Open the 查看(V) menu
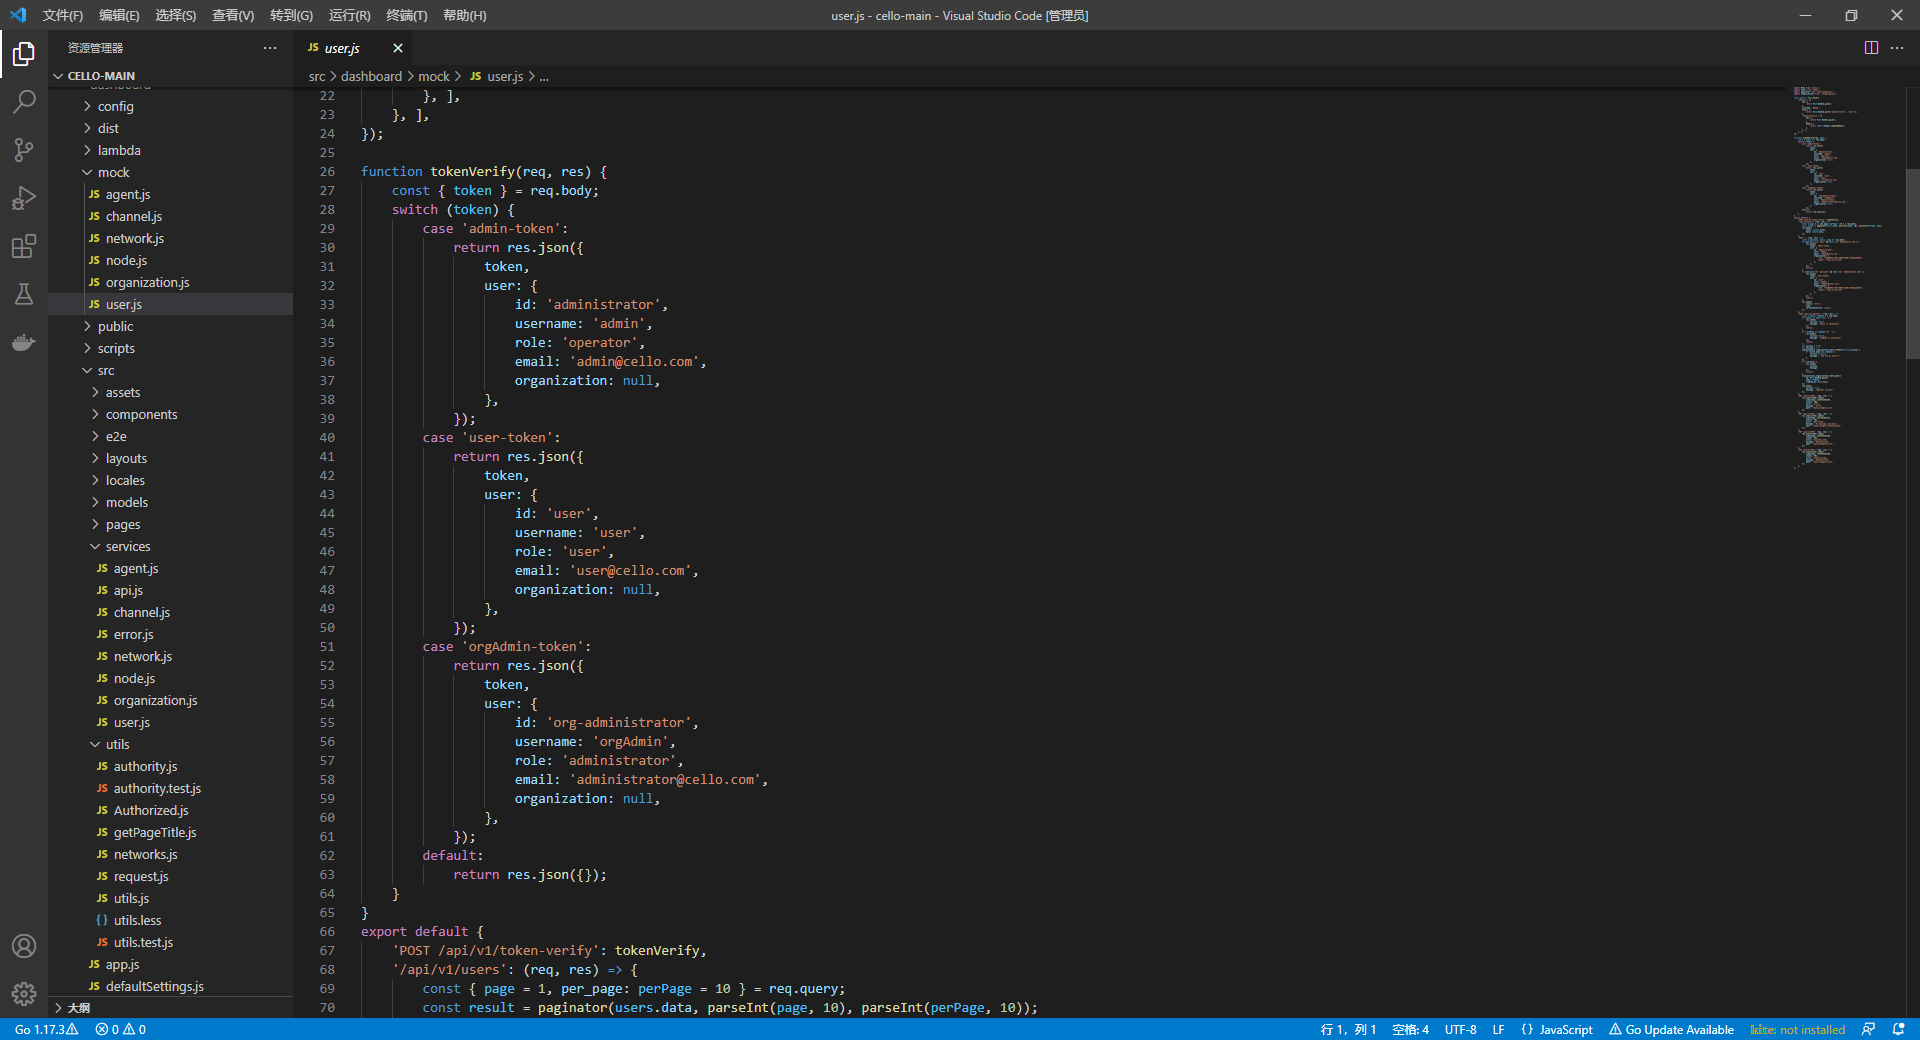 233,15
